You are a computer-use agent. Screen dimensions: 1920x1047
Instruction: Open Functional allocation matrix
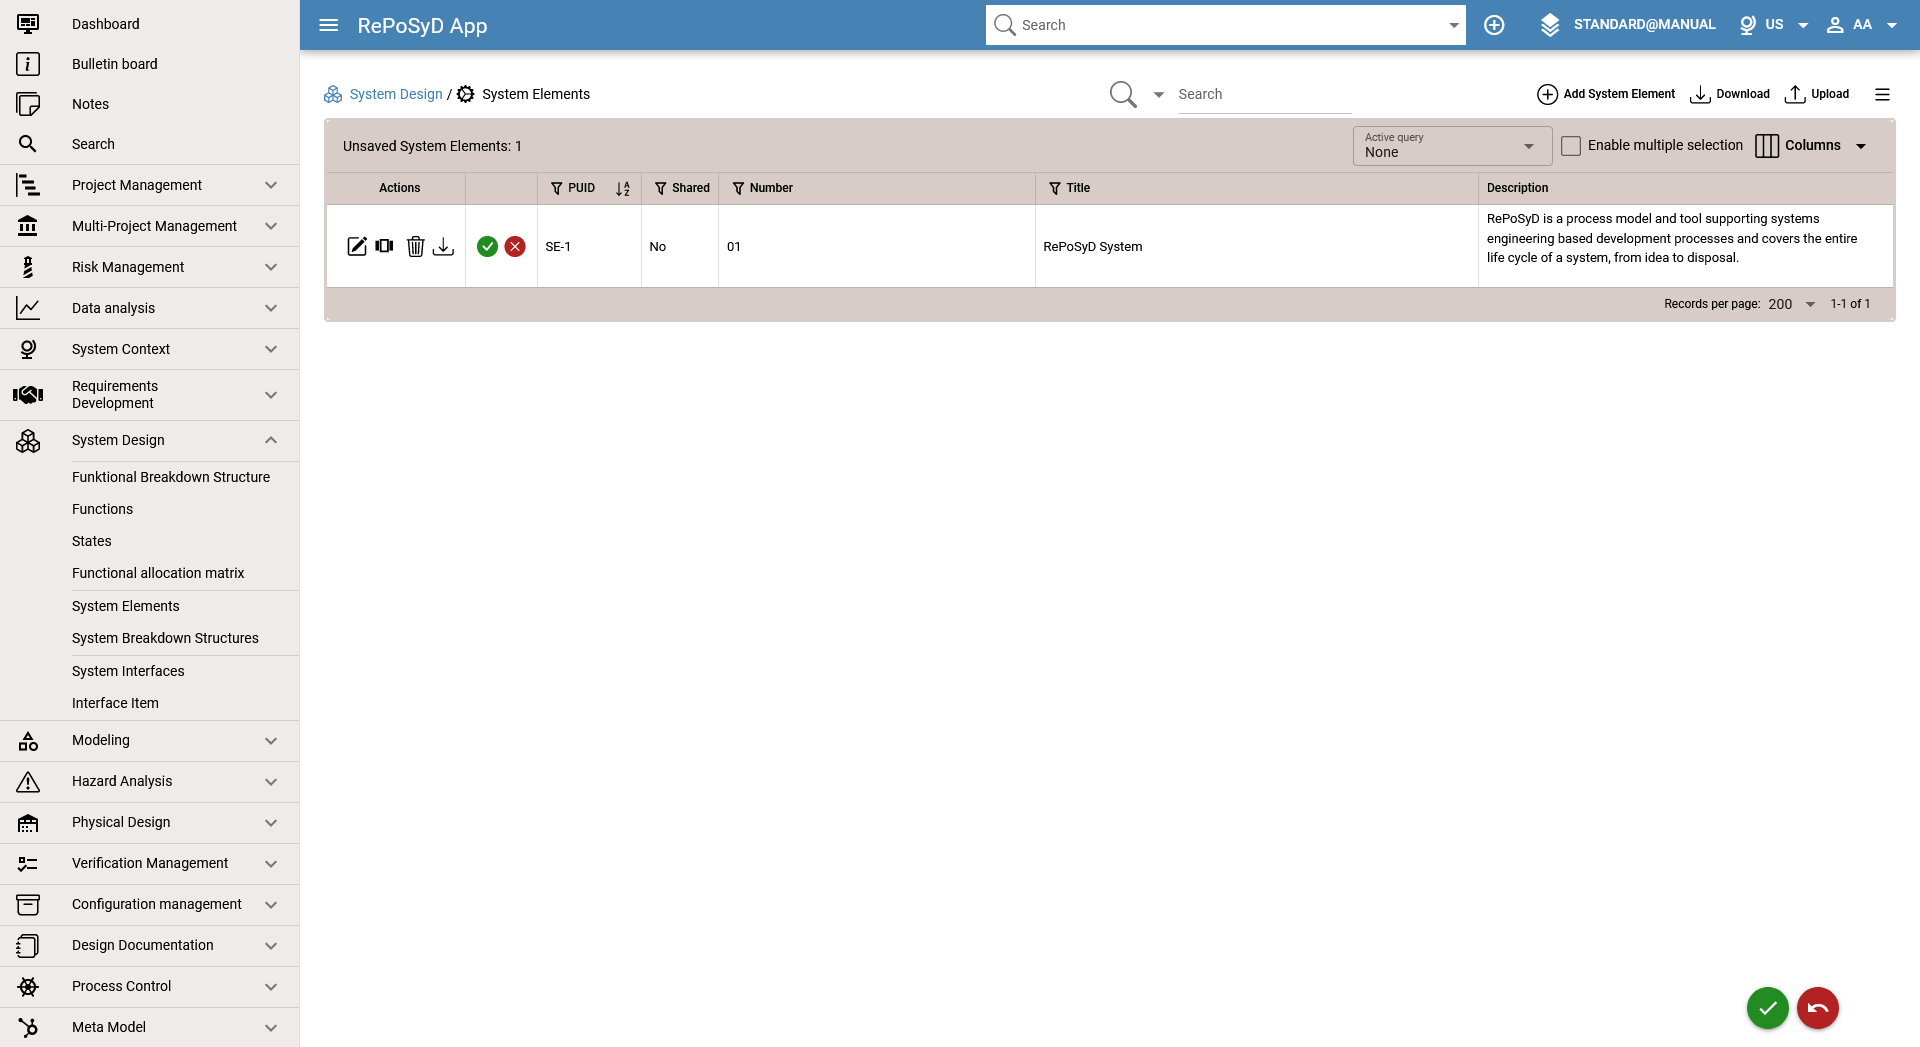point(158,573)
